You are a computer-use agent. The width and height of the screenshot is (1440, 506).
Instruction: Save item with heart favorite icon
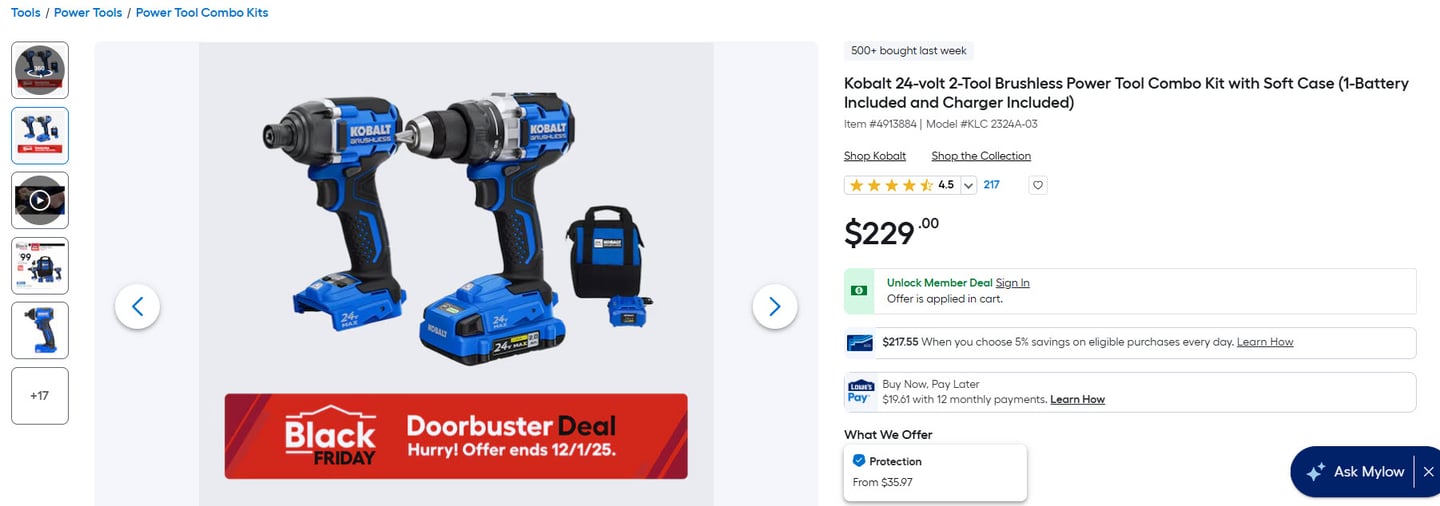[x=1038, y=185]
